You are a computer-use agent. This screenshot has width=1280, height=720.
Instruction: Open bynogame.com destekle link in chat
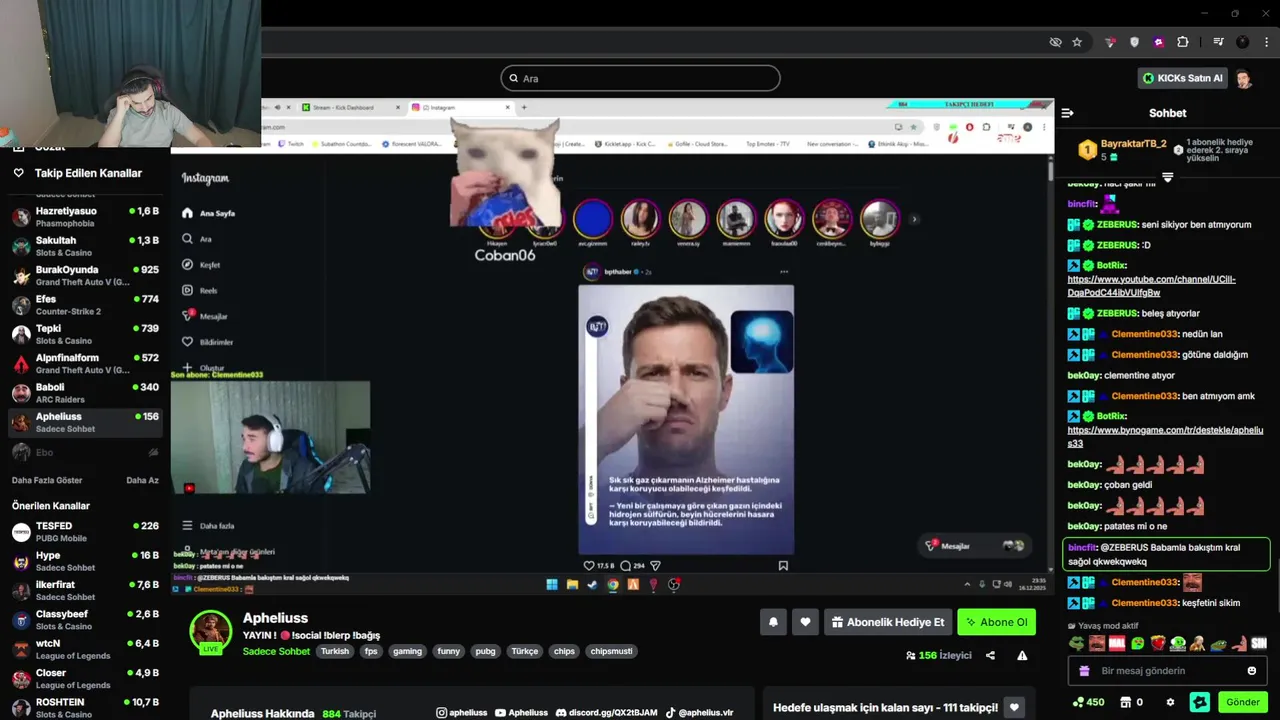tap(1165, 436)
